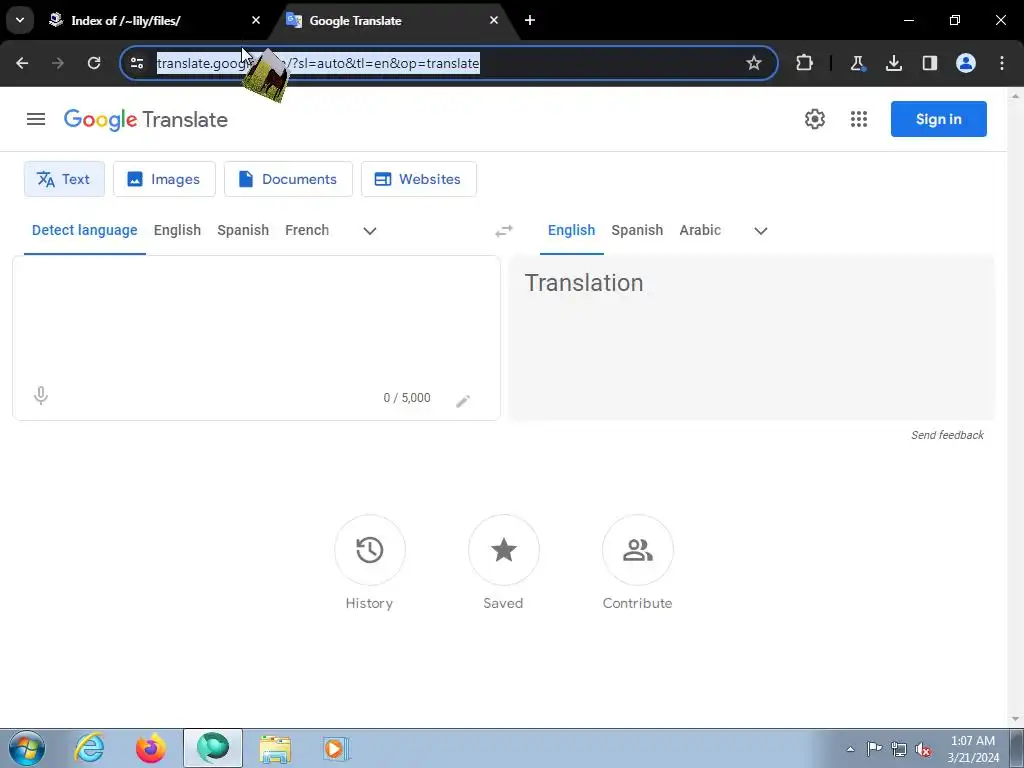Select Detect language as source
Image resolution: width=1024 pixels, height=768 pixels.
tap(85, 230)
